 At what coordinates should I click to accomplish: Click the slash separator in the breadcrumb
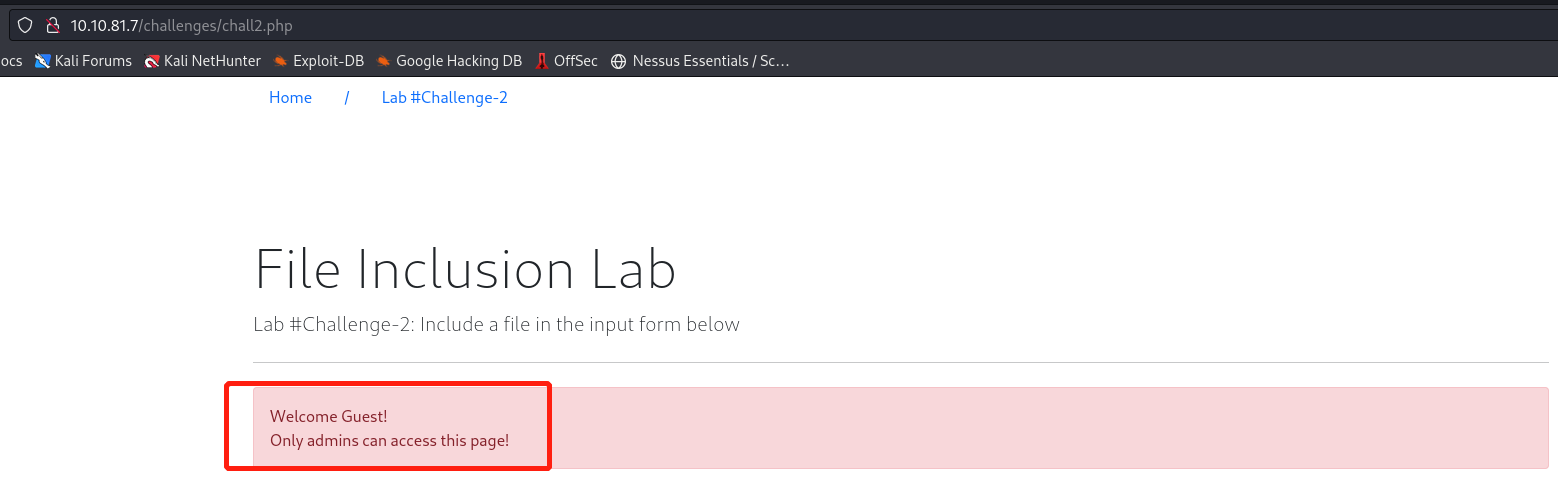pyautogui.click(x=346, y=98)
